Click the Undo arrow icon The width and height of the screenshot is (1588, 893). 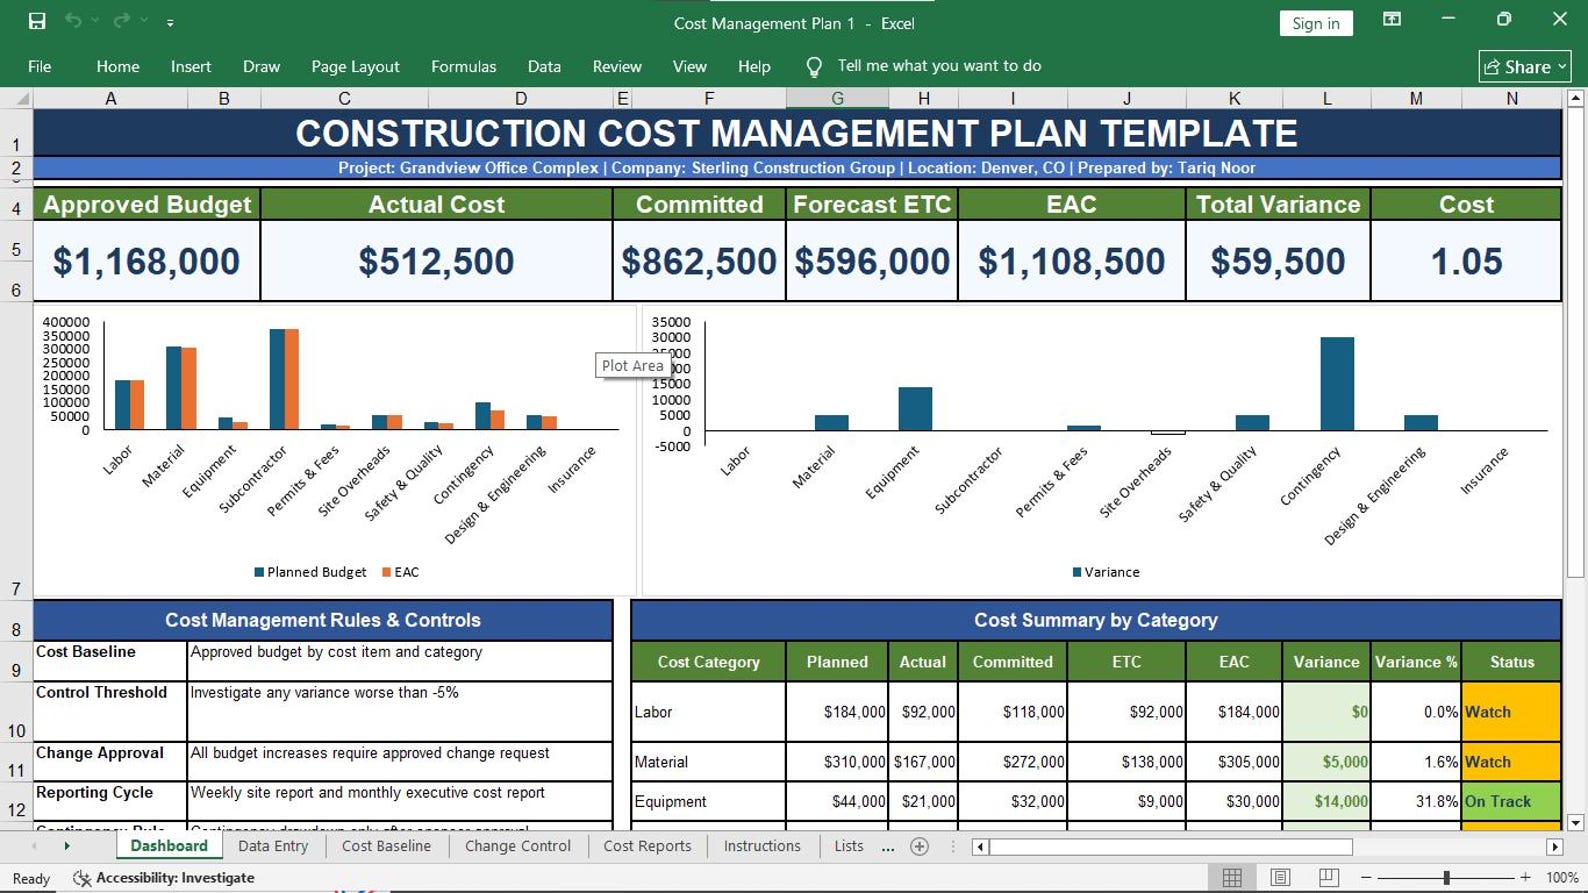pyautogui.click(x=73, y=21)
